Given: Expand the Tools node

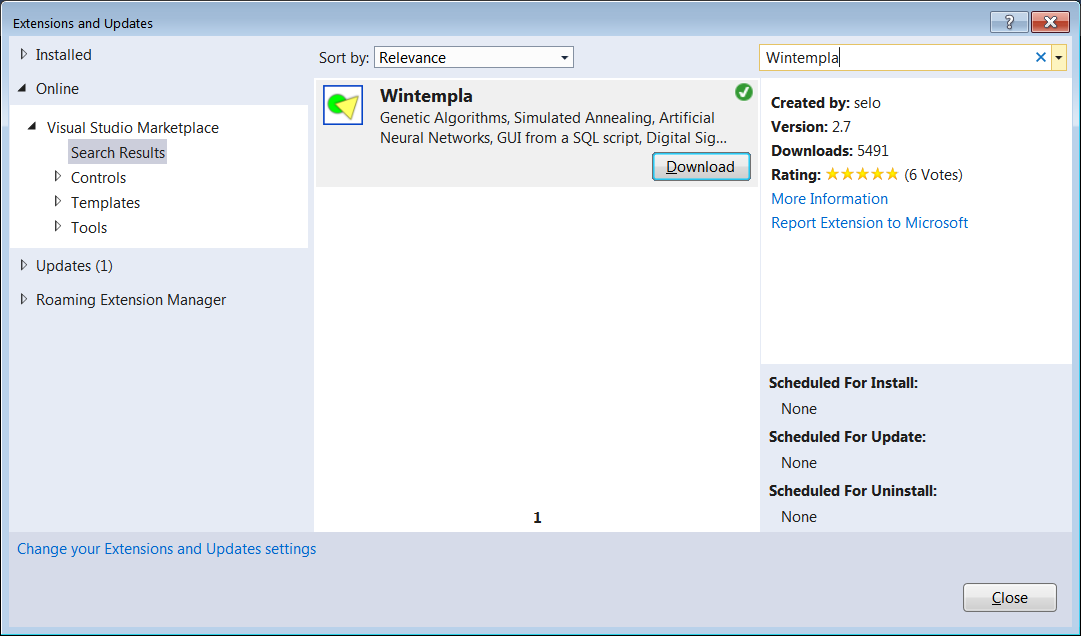Looking at the screenshot, I should click(58, 227).
